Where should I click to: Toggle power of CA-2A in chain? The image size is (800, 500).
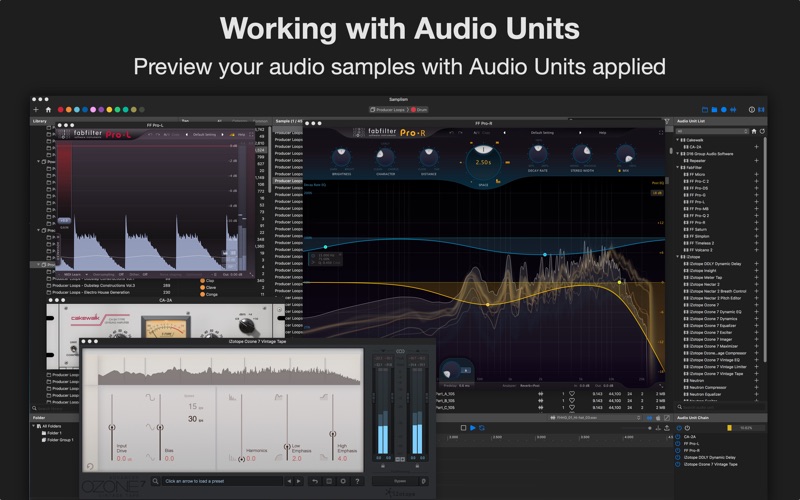(678, 437)
